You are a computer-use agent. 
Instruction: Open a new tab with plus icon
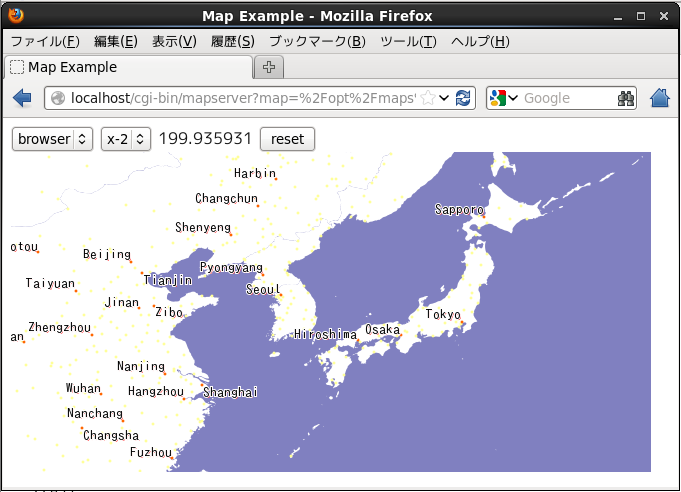click(269, 67)
